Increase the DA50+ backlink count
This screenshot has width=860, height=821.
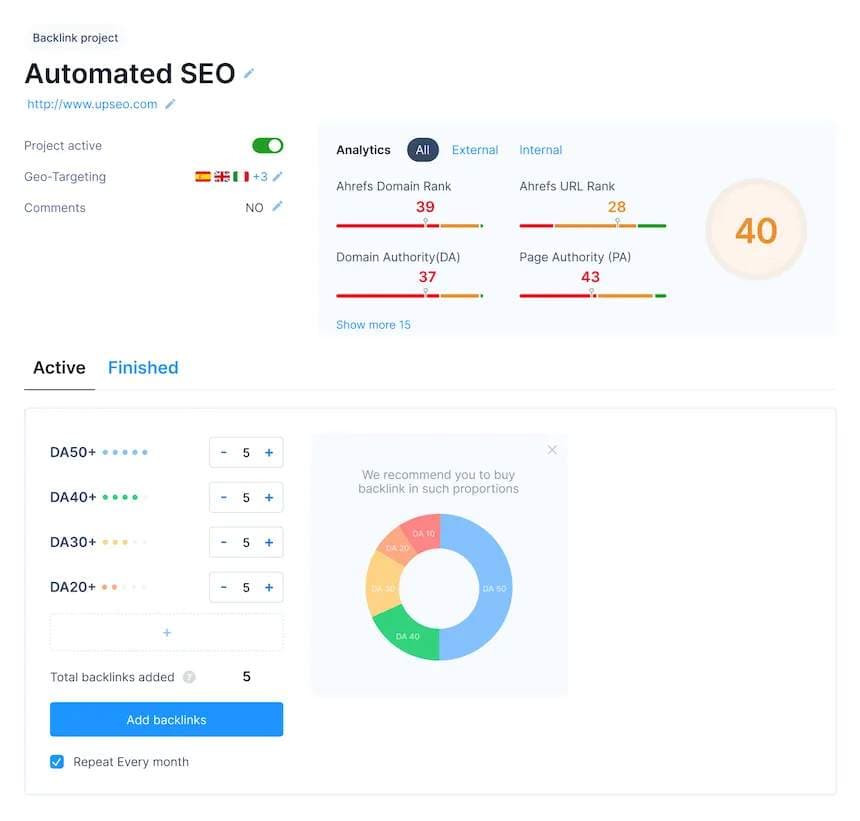[x=269, y=452]
